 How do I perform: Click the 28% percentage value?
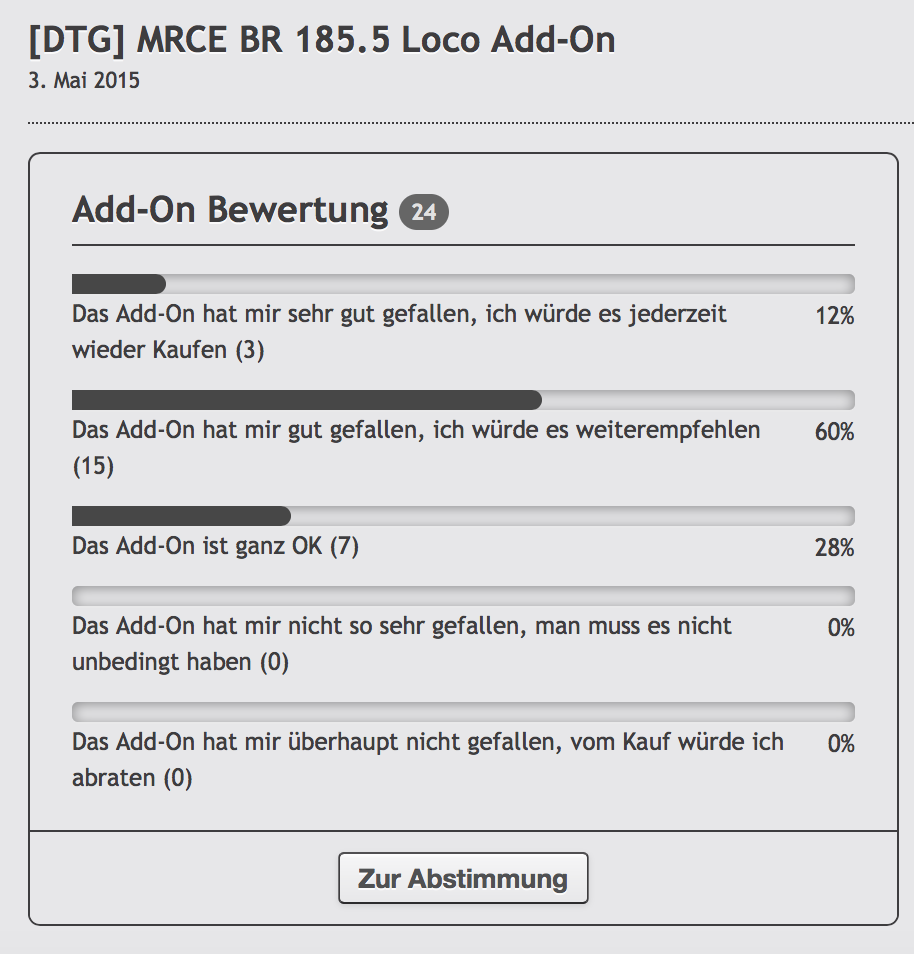834,548
